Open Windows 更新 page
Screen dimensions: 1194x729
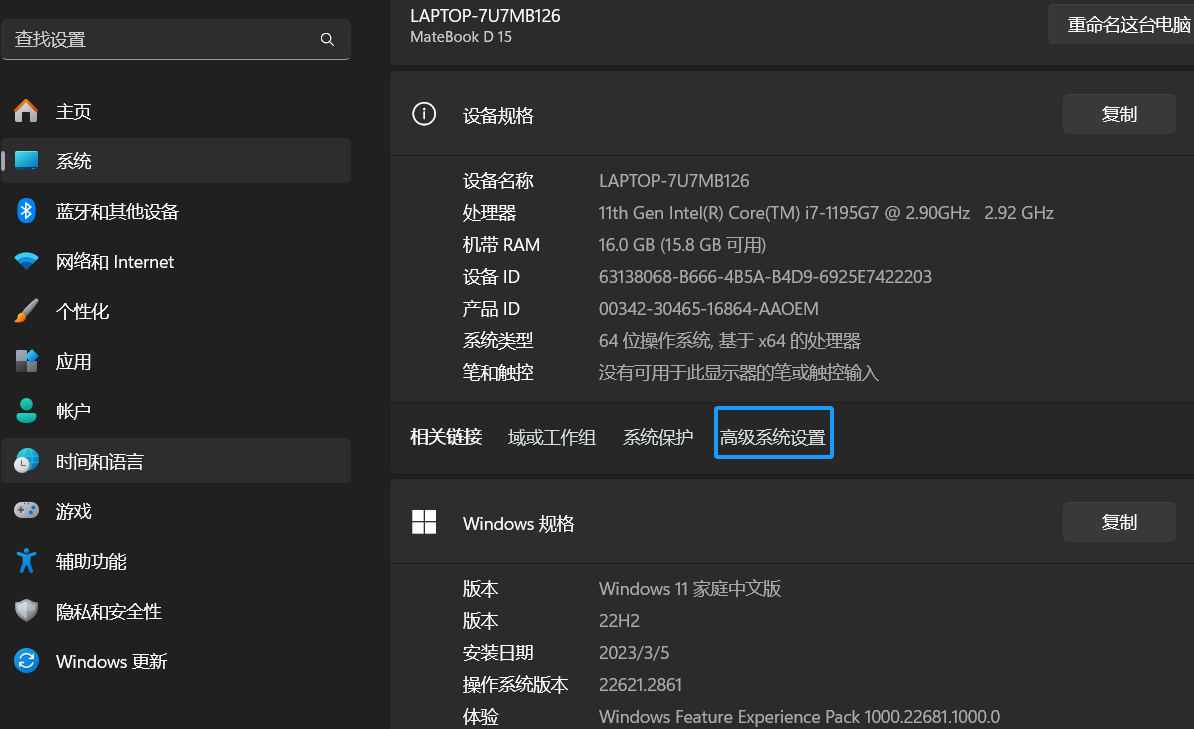pyautogui.click(x=176, y=660)
